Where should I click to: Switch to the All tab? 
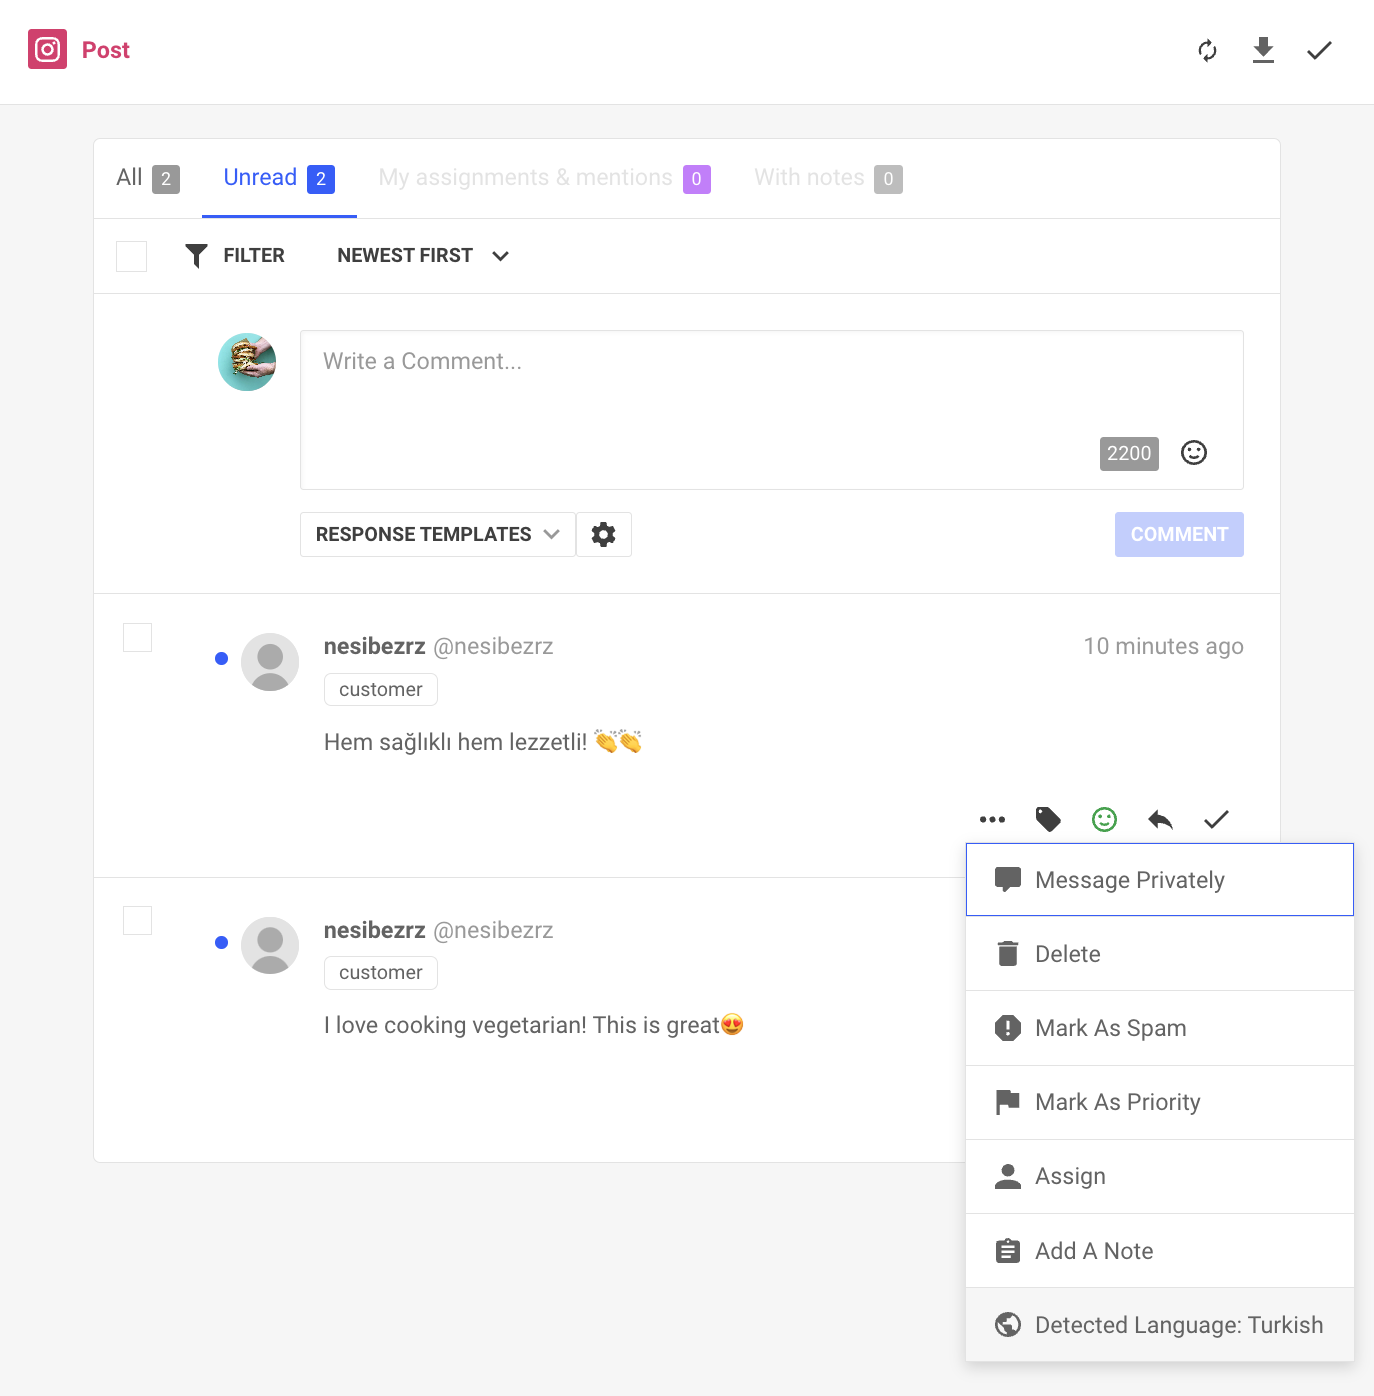(148, 178)
